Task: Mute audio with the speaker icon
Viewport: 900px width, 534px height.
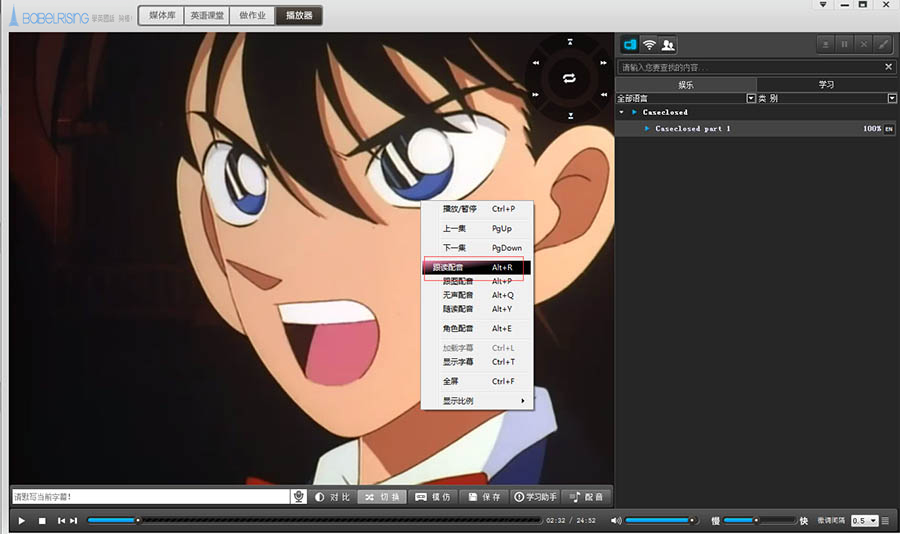Action: point(616,521)
